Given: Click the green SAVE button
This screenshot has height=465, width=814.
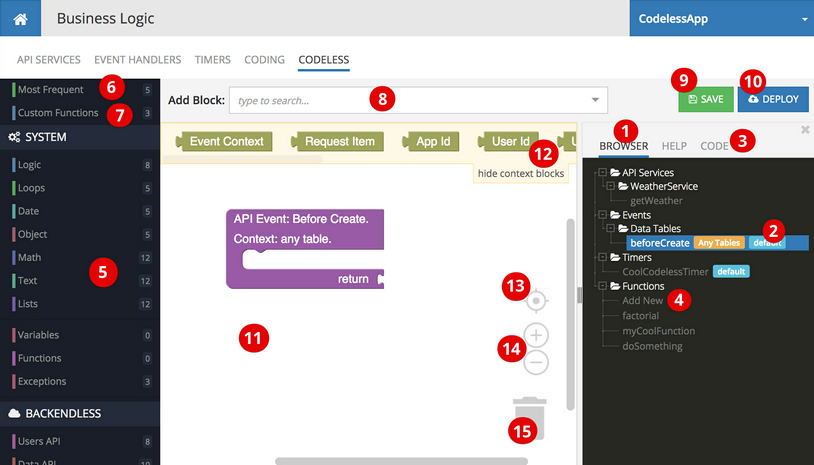Looking at the screenshot, I should pos(706,99).
